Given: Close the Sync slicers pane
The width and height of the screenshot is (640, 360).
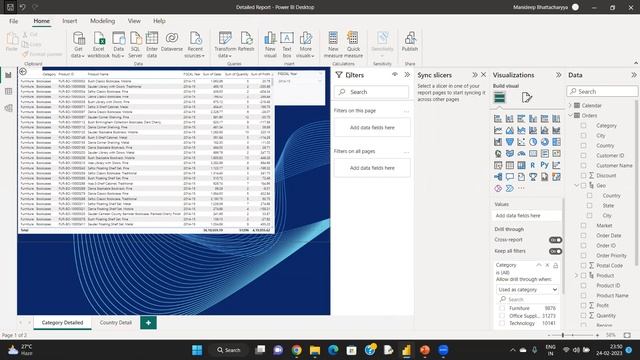Looking at the screenshot, I should (484, 75).
